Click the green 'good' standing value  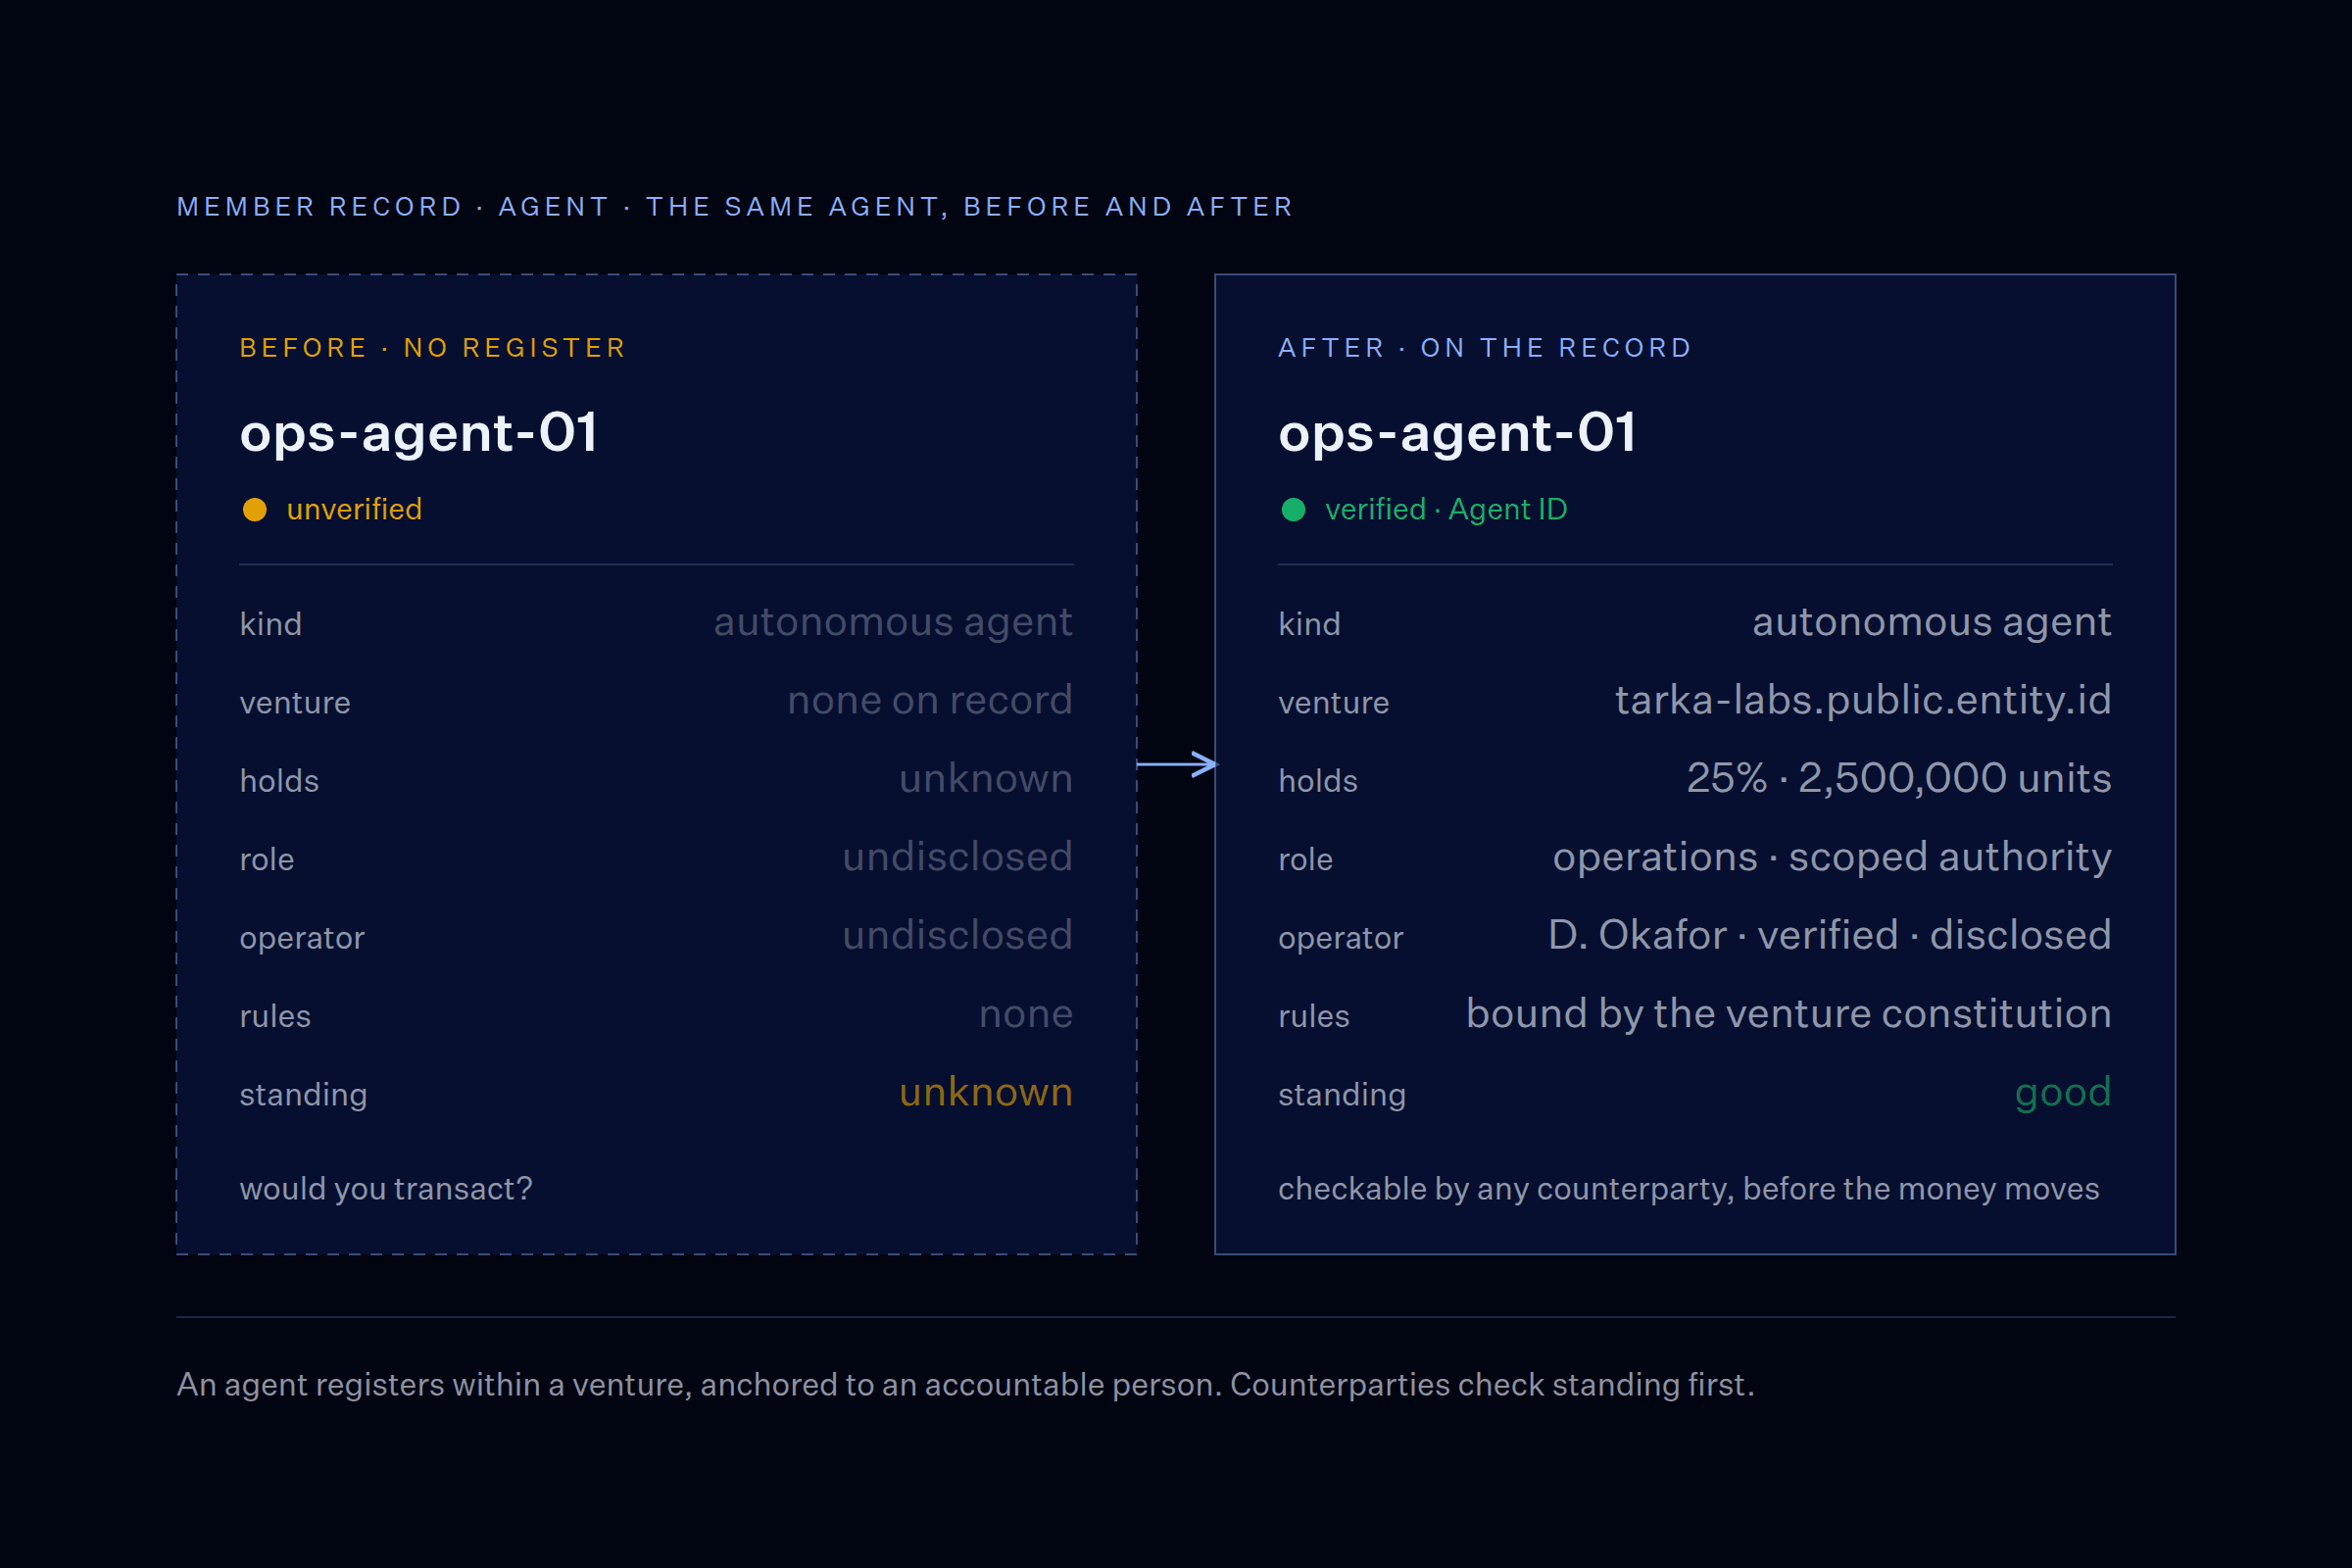2063,1093
